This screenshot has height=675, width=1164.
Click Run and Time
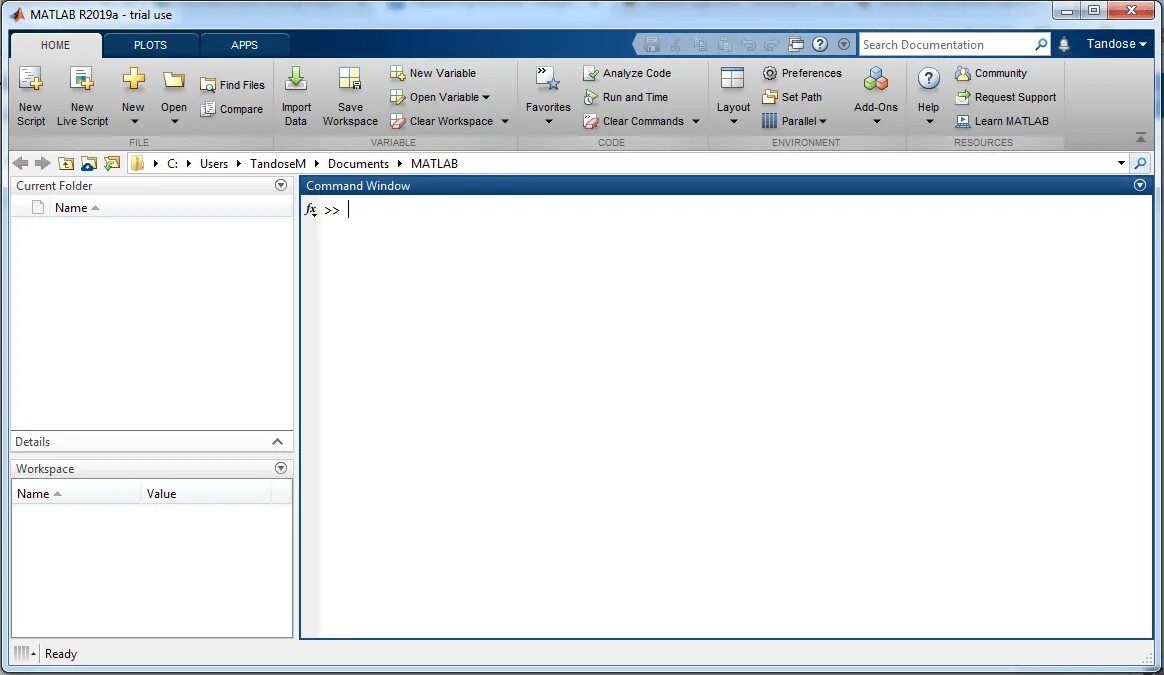tap(626, 97)
